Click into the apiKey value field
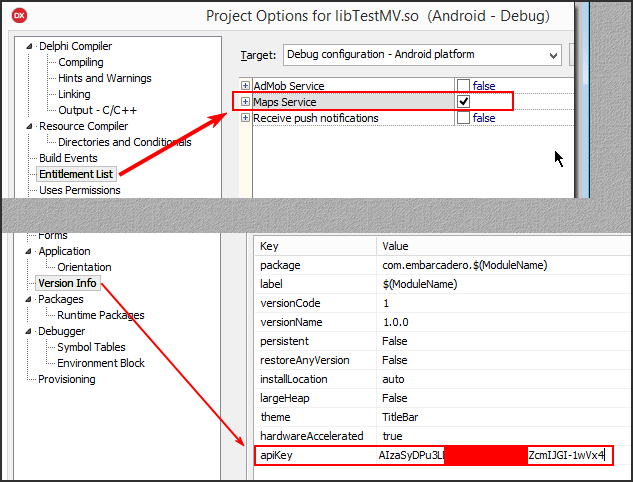This screenshot has height=482, width=633. (x=495, y=455)
